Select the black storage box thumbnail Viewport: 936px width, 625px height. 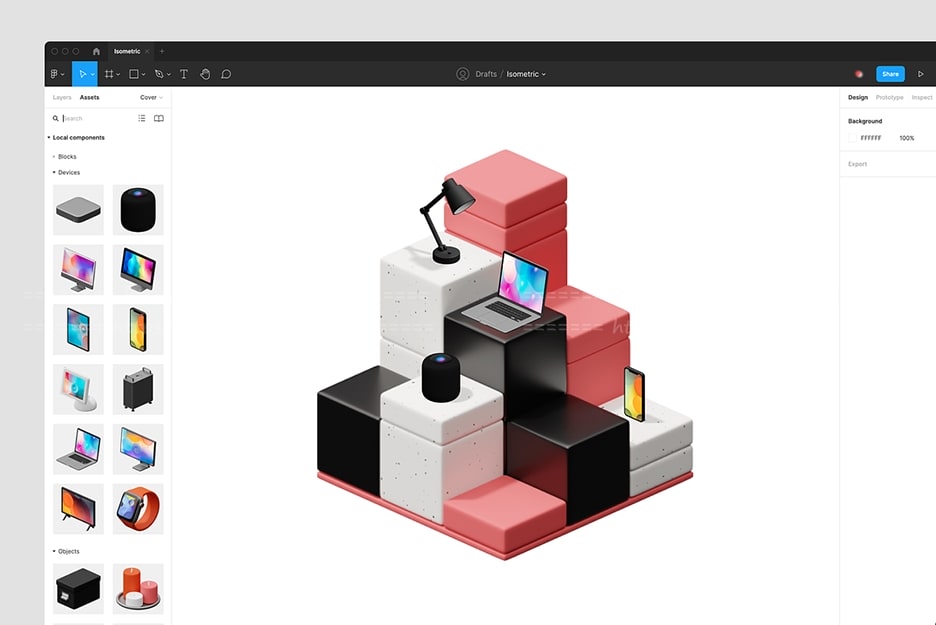tap(78, 589)
